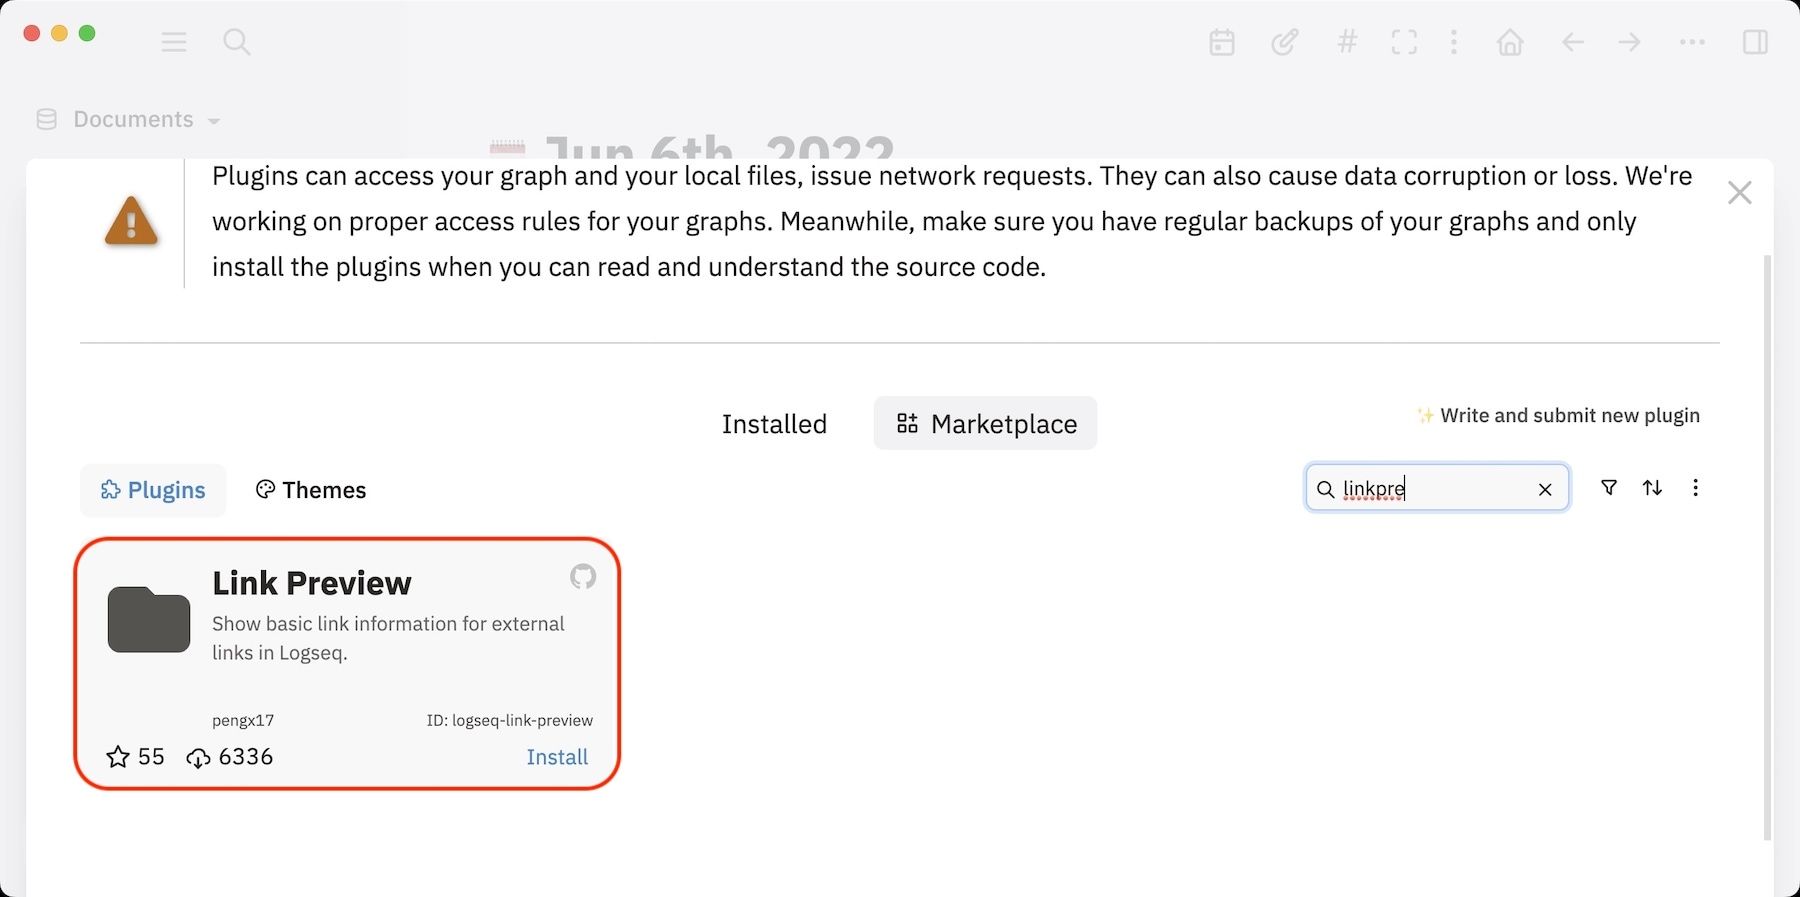Navigate back with left arrow

1573,42
